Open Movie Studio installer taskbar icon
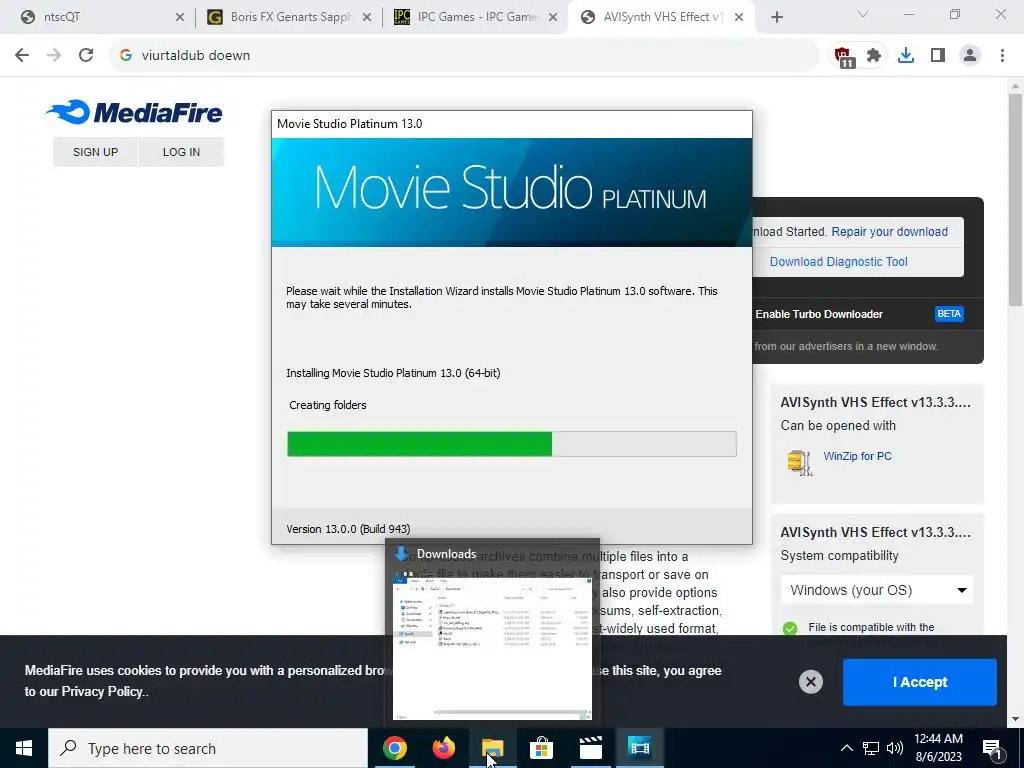1024x768 pixels. click(639, 748)
